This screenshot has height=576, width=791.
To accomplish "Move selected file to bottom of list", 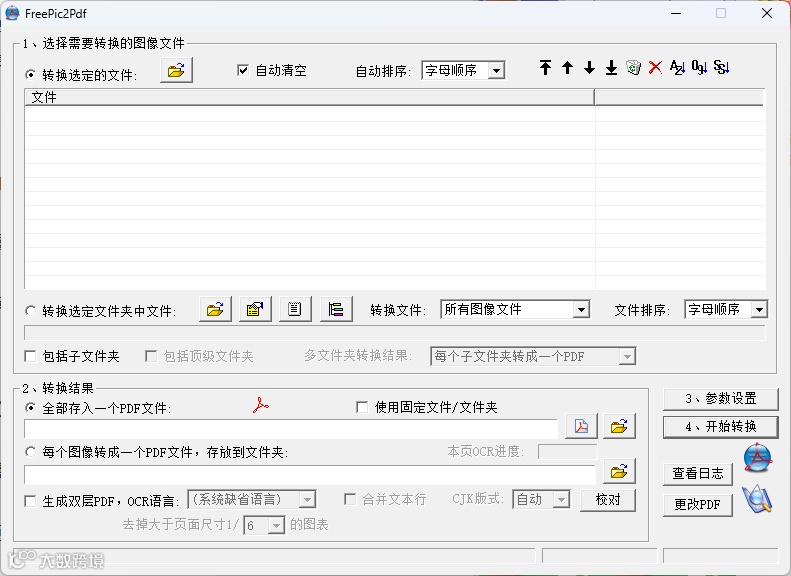I will [x=611, y=68].
